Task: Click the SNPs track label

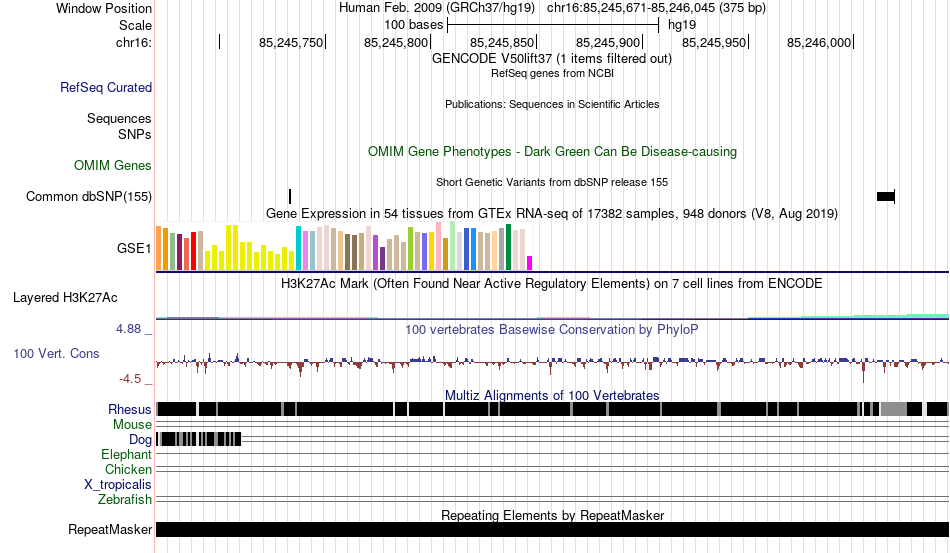Action: (135, 134)
